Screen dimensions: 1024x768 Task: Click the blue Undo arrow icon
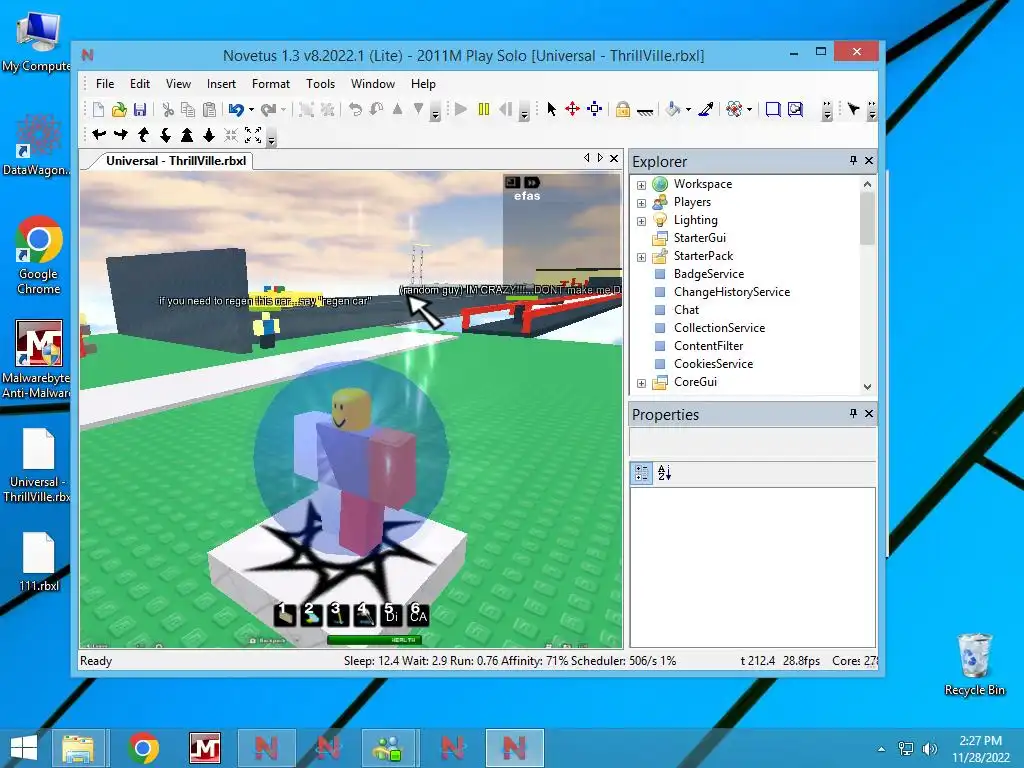coord(236,110)
